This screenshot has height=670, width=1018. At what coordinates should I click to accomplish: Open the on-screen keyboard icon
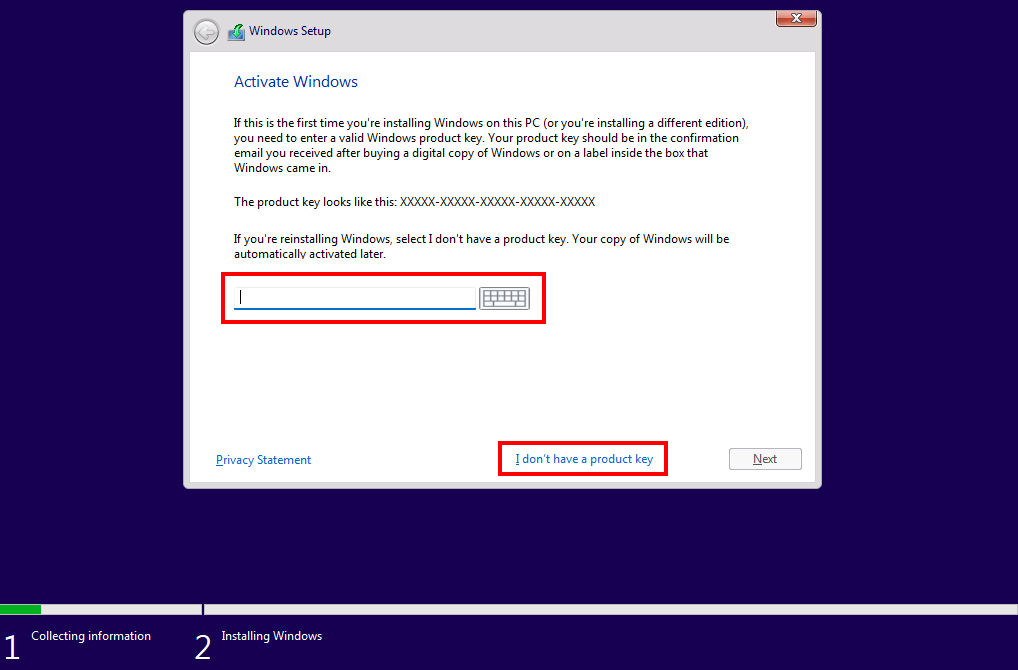504,298
